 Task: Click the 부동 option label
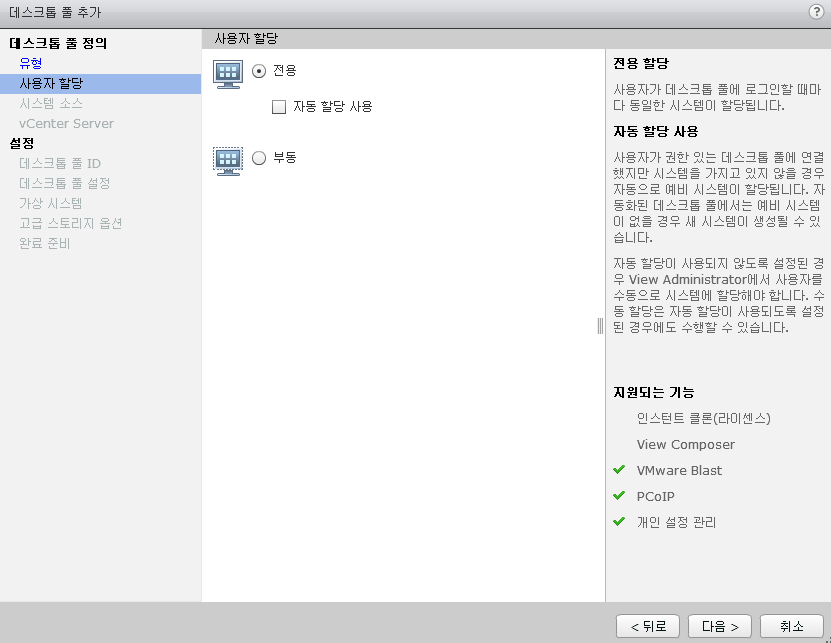(285, 157)
